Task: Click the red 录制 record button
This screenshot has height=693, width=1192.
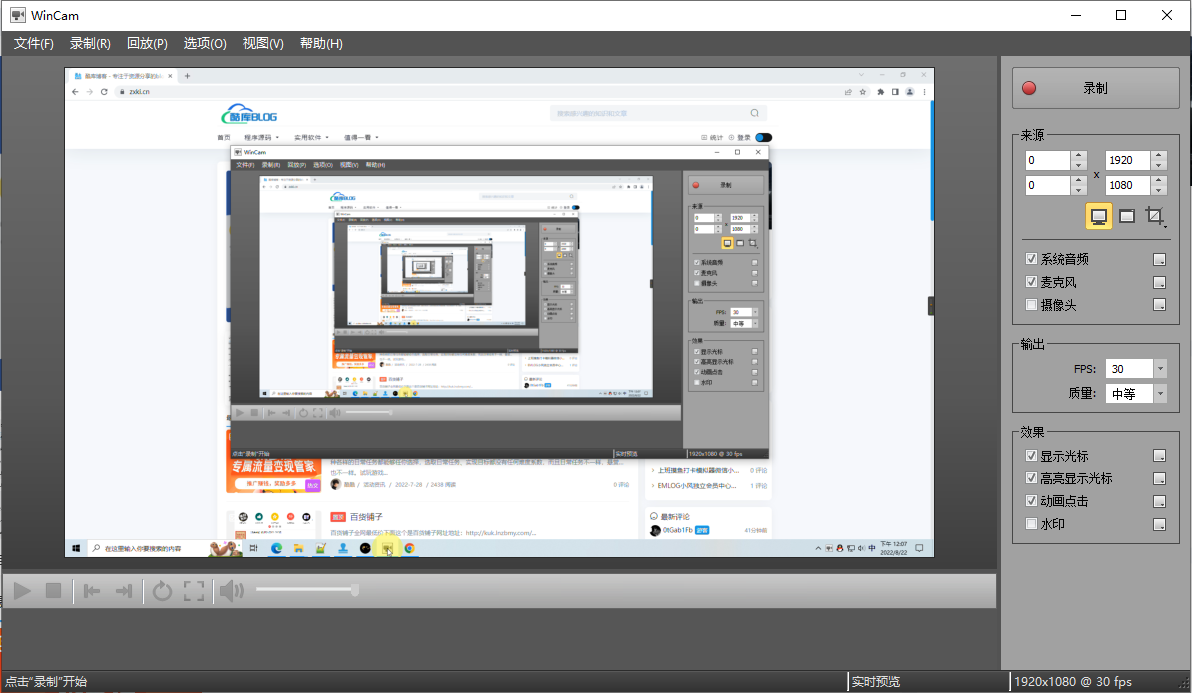Action: click(x=1094, y=87)
